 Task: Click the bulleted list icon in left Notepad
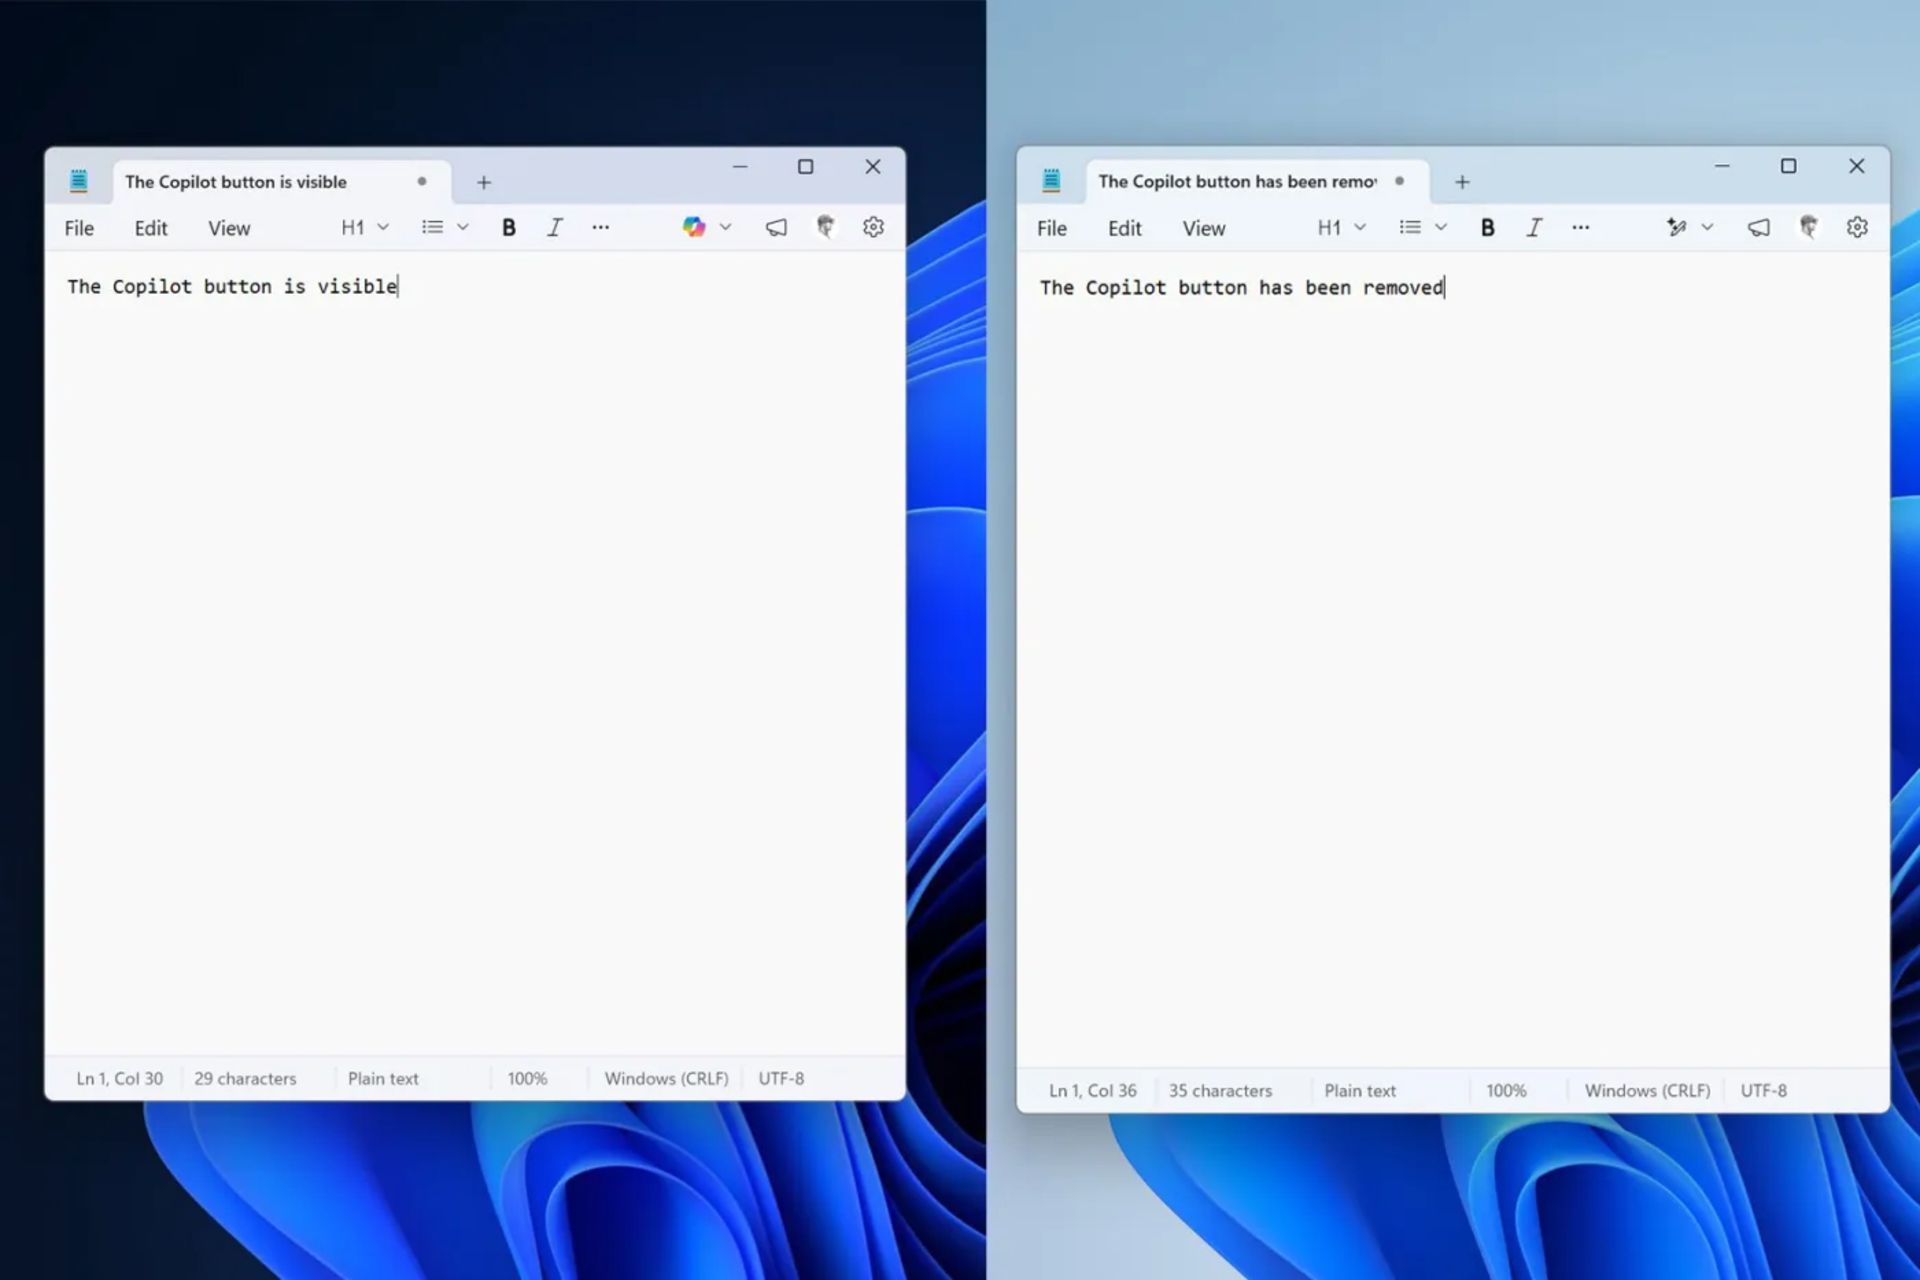pyautogui.click(x=432, y=227)
